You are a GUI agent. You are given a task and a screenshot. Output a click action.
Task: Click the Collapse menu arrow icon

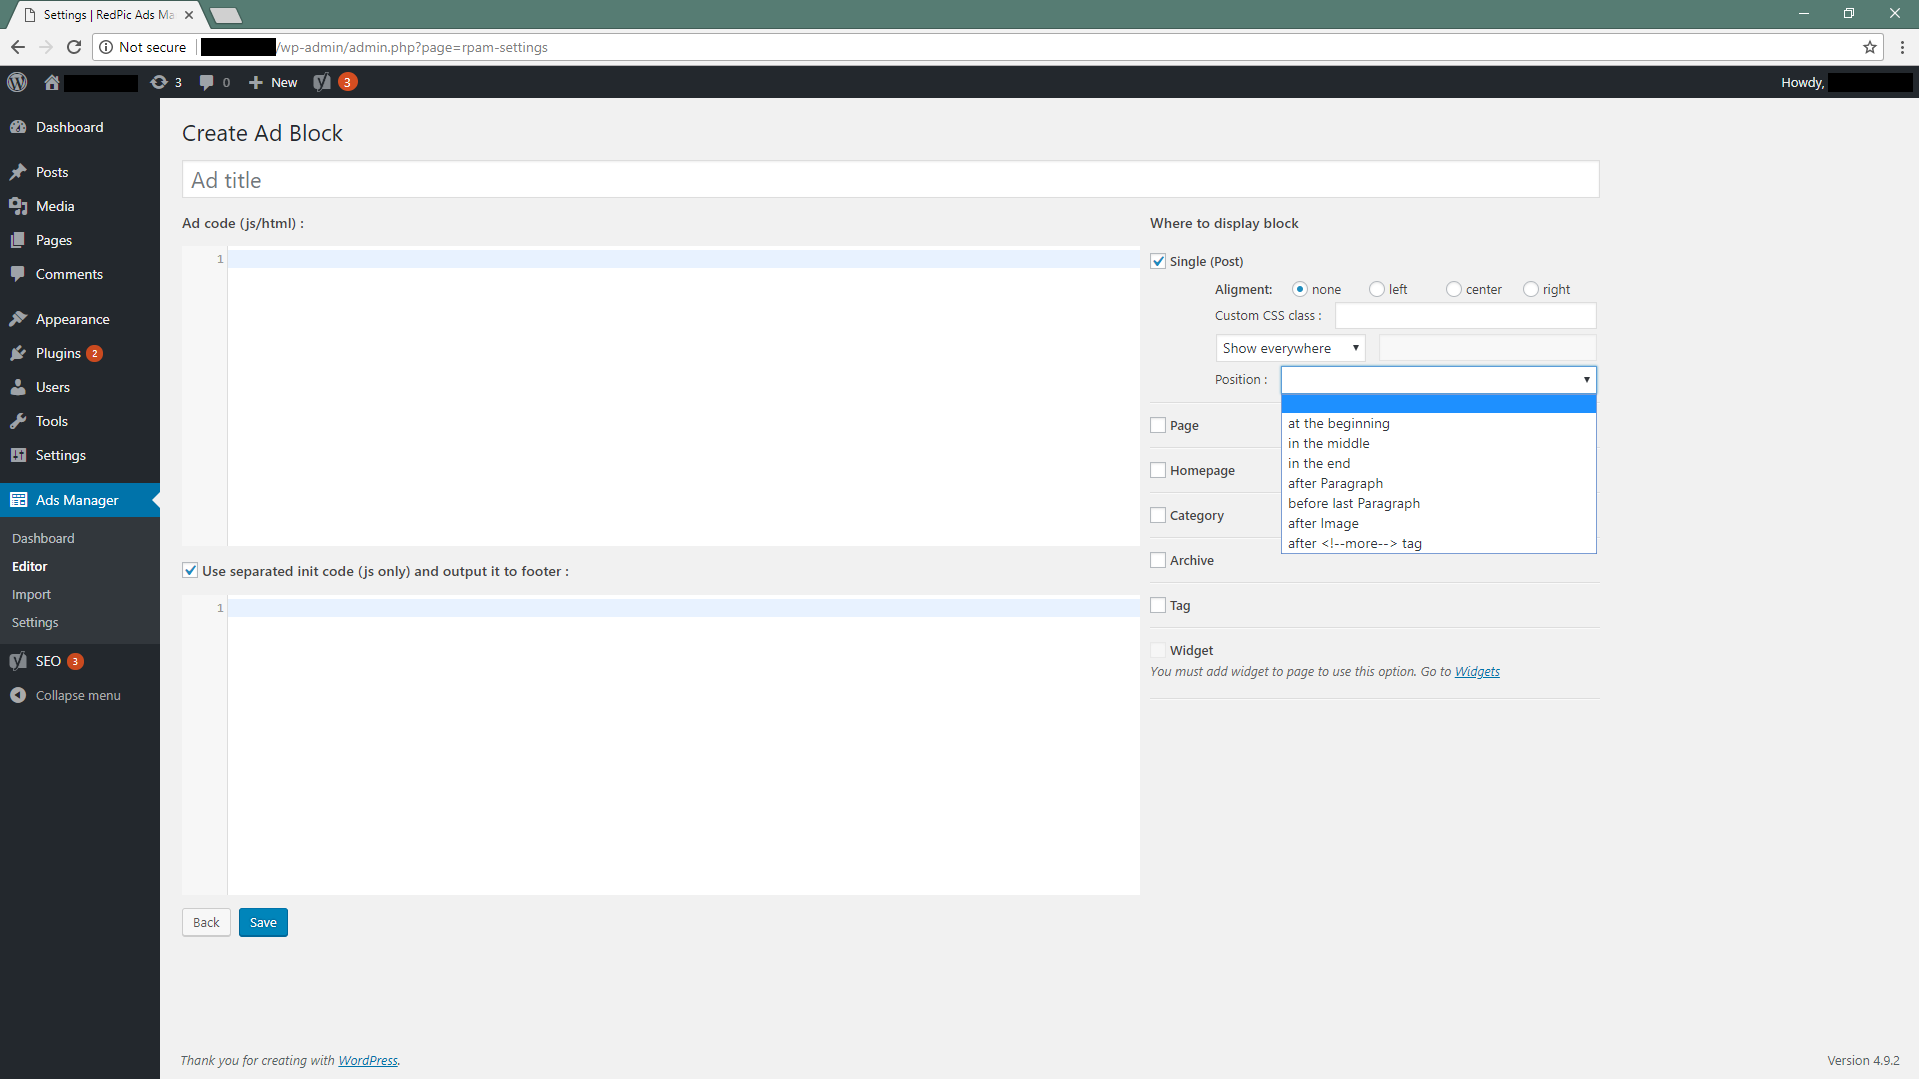[x=18, y=695]
